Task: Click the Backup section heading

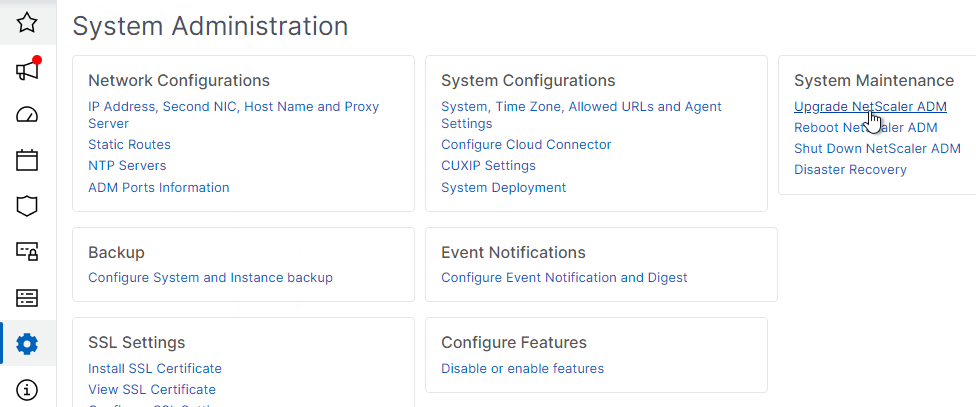Action: pos(116,252)
